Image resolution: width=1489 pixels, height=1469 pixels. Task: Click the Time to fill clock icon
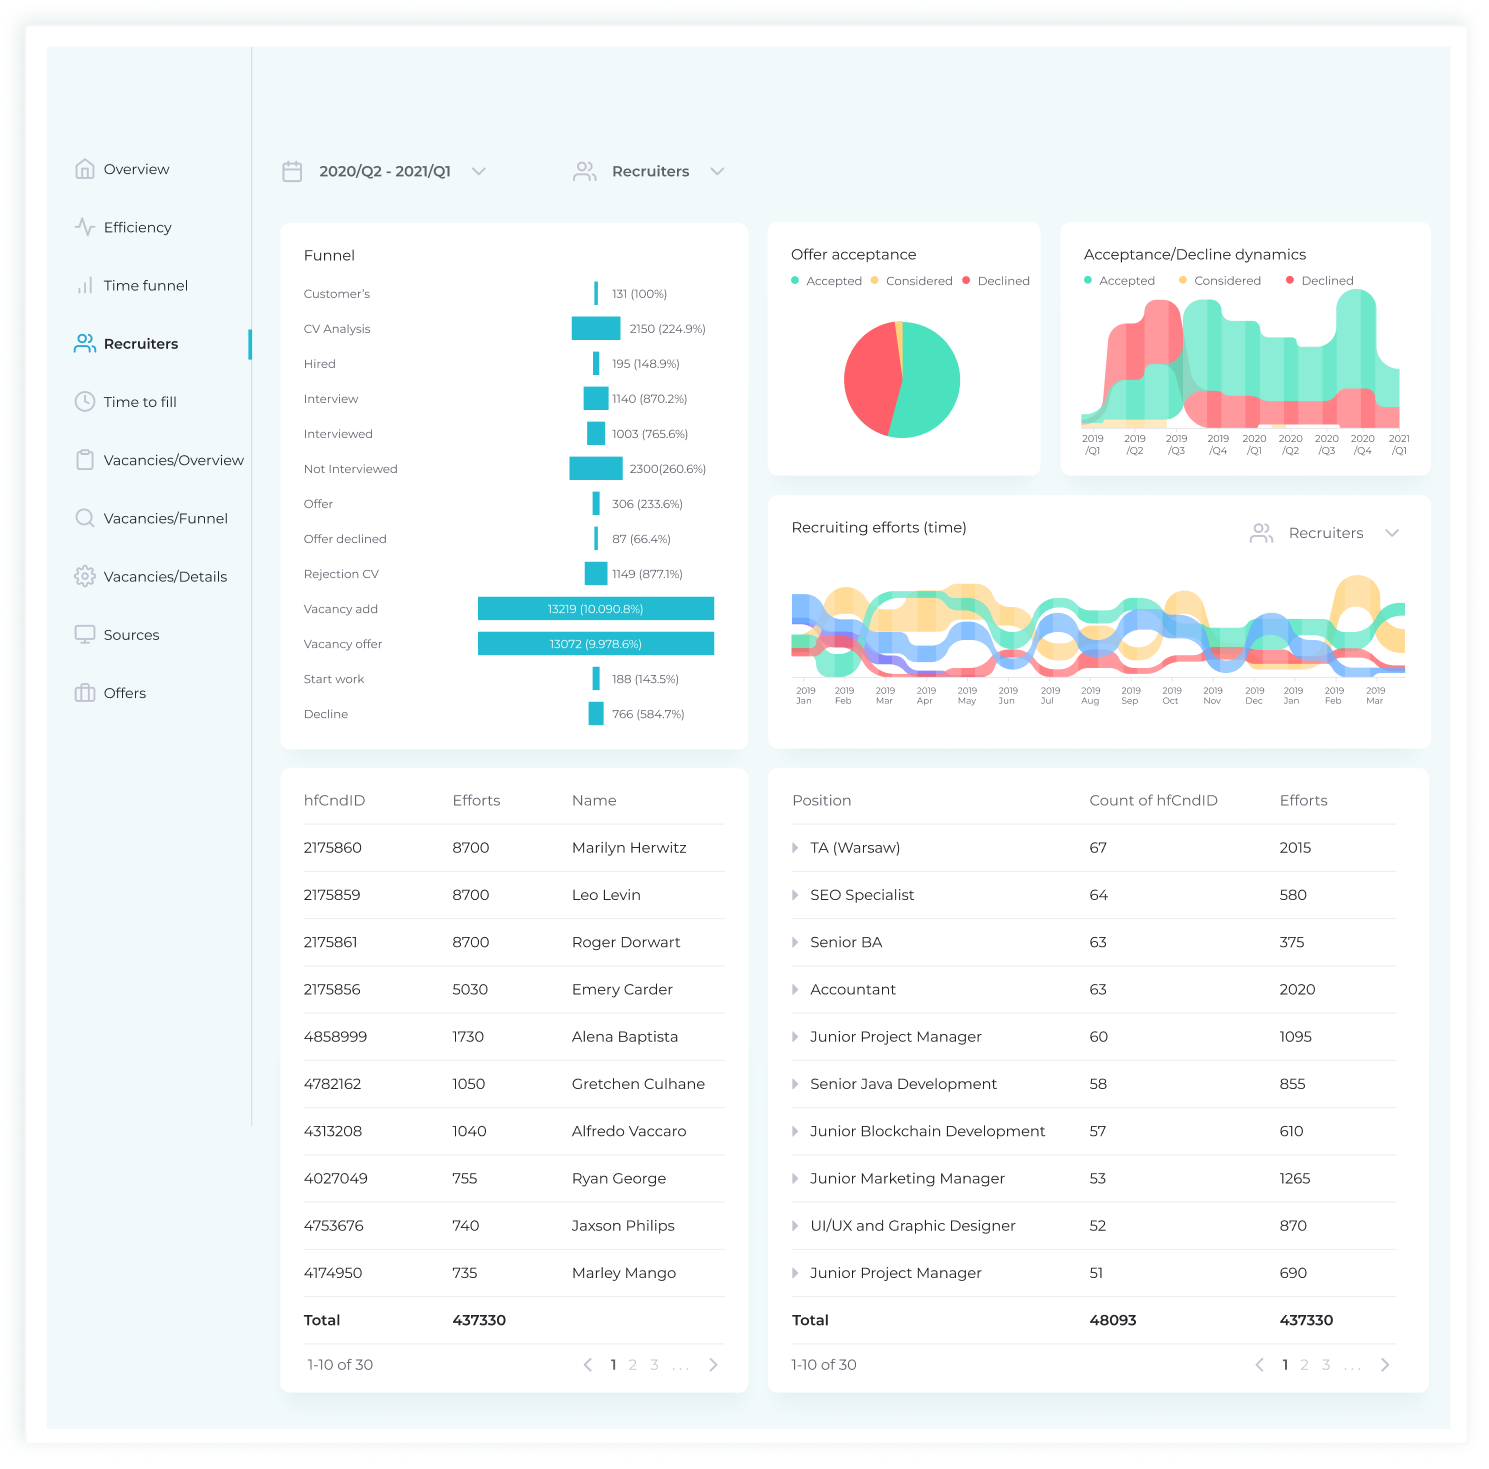tap(85, 402)
